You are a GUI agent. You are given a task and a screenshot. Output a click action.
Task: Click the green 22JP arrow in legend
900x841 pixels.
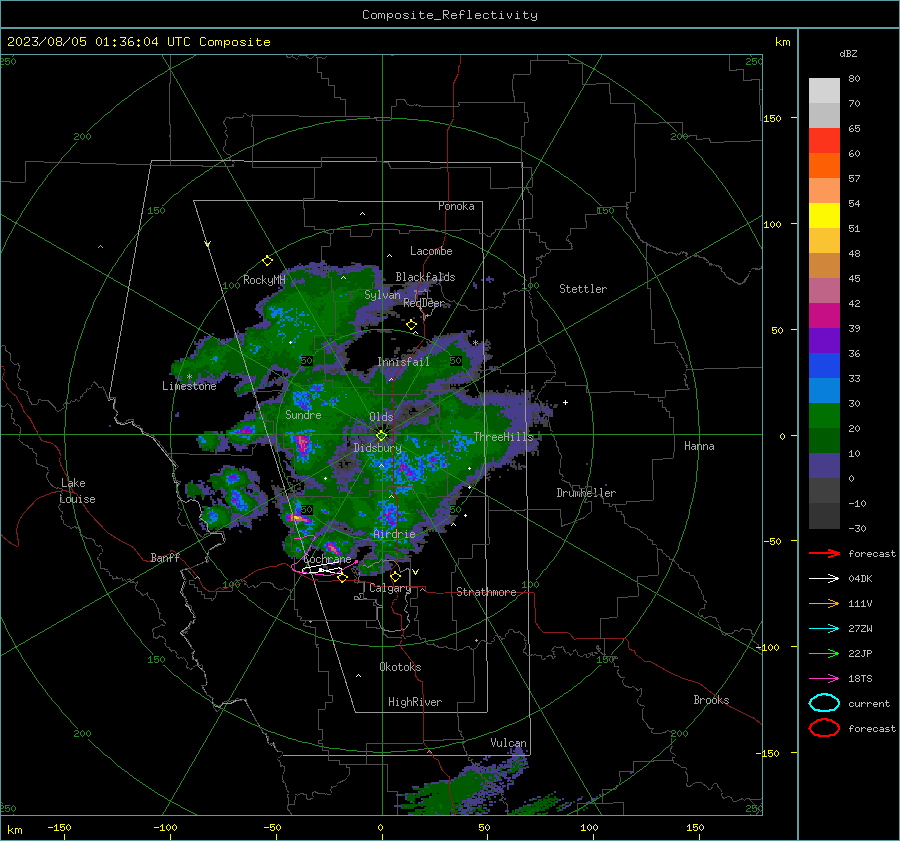coord(824,653)
